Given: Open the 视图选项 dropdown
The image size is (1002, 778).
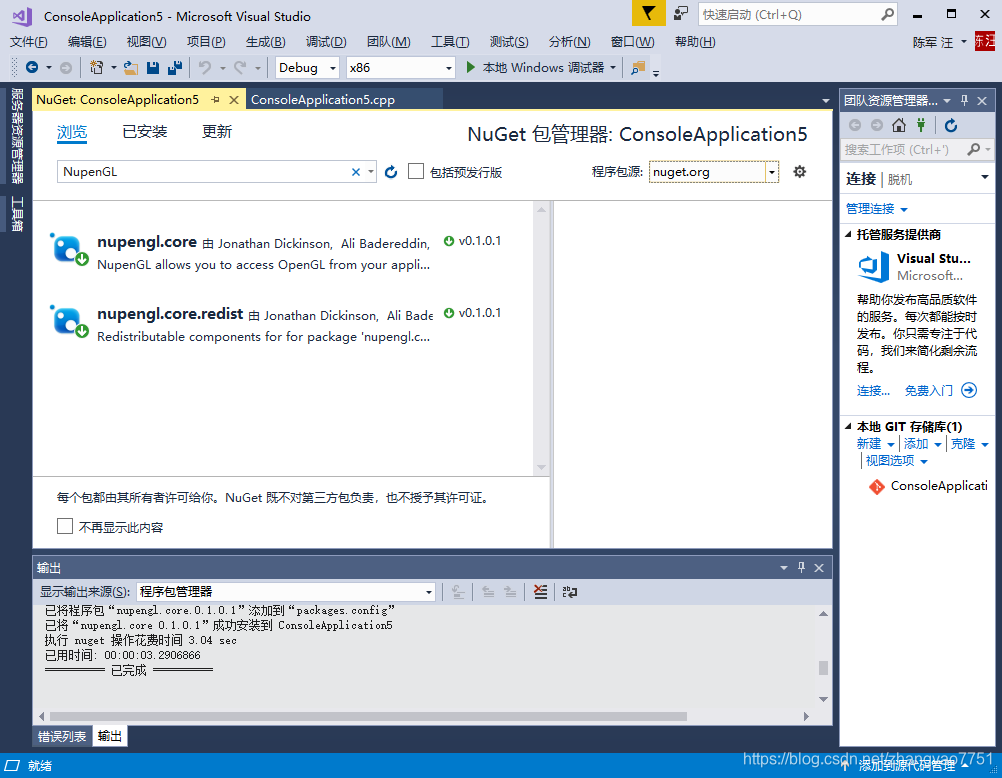Looking at the screenshot, I should point(897,460).
